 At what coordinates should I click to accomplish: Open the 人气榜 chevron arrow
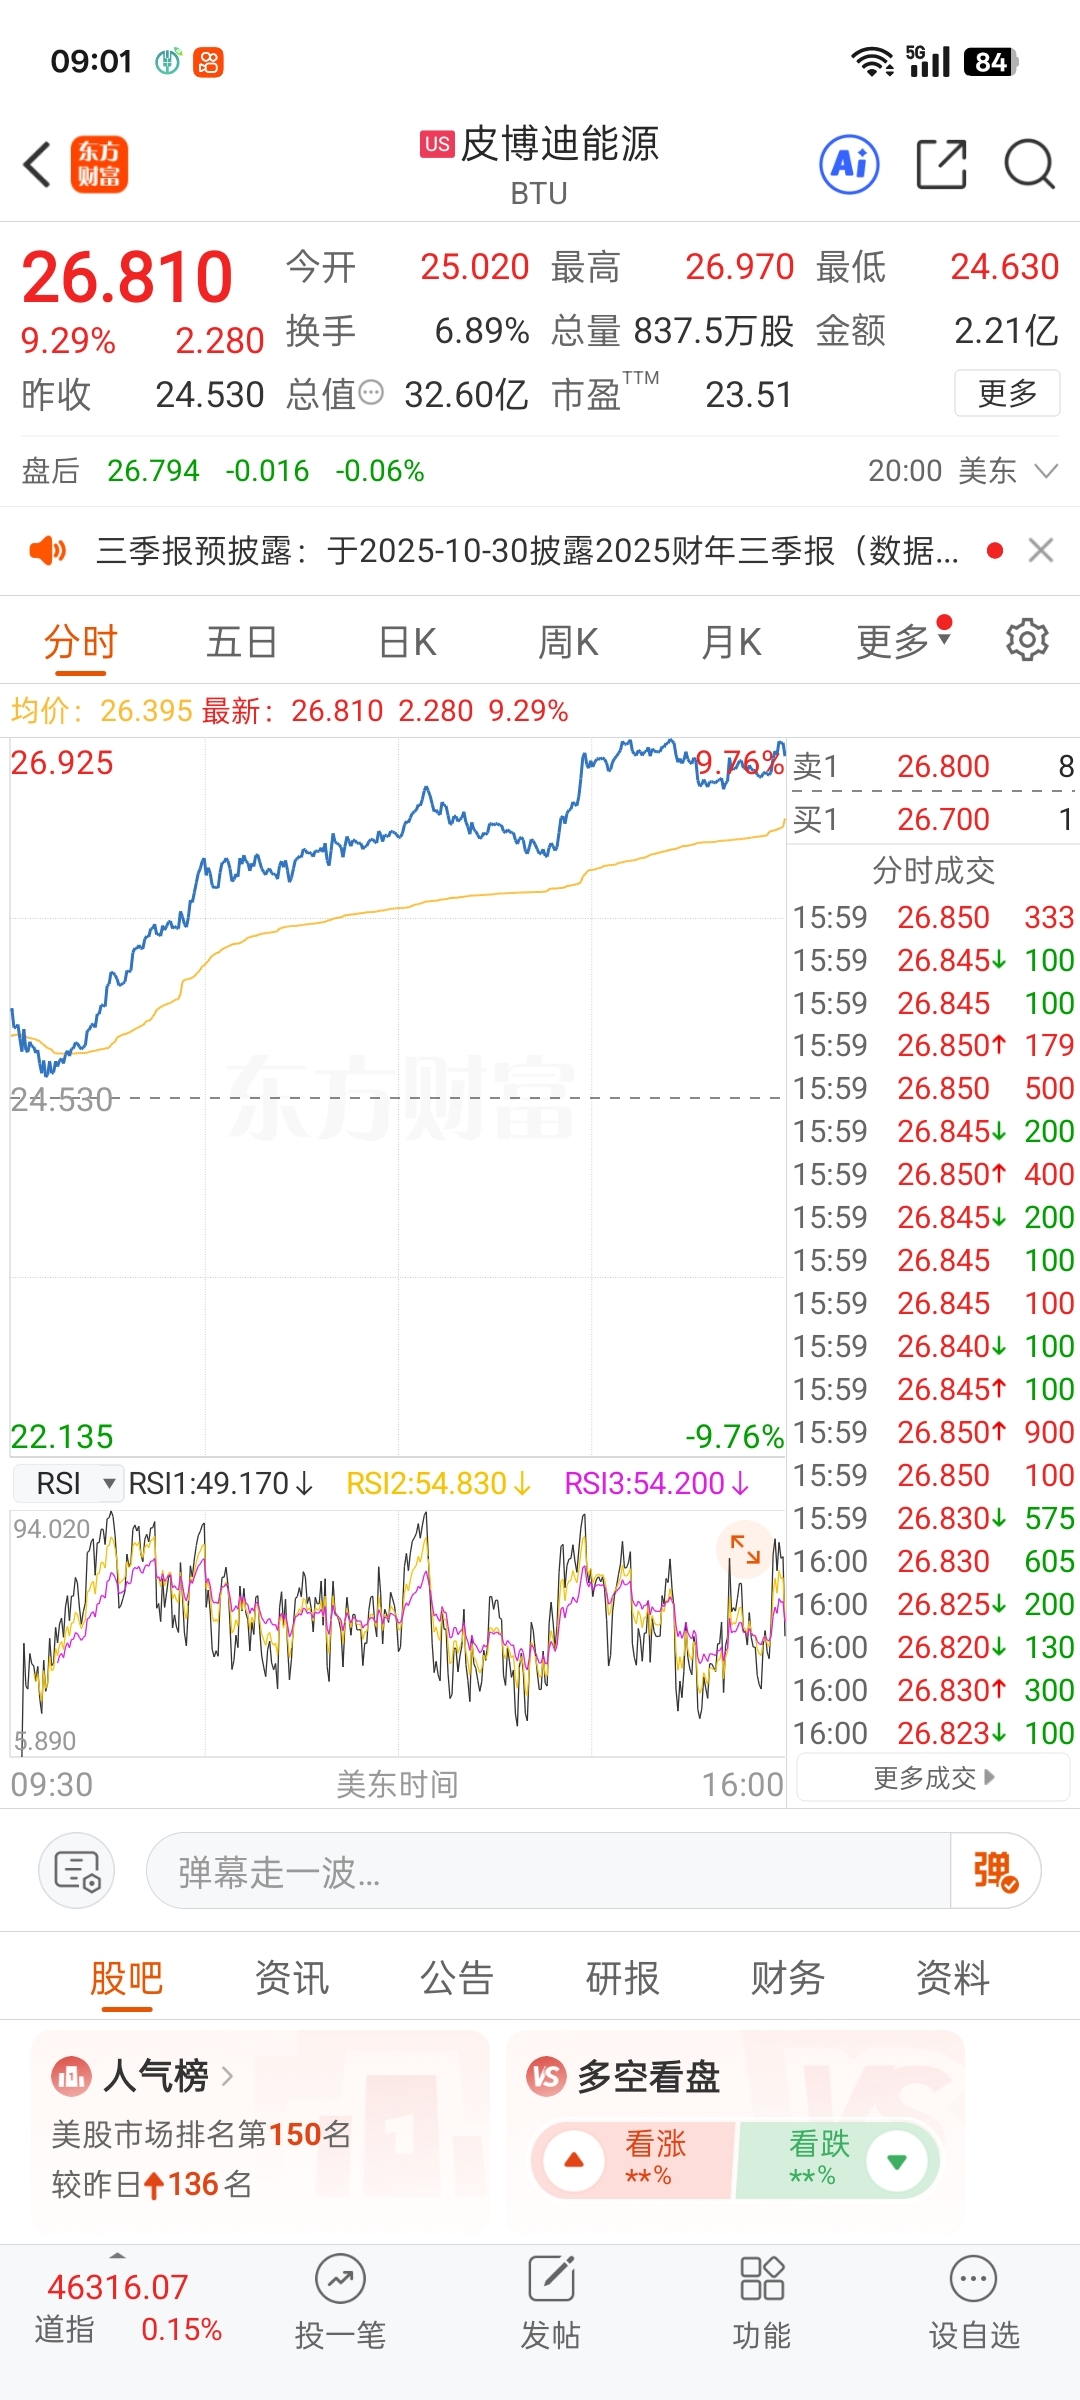pos(227,2077)
